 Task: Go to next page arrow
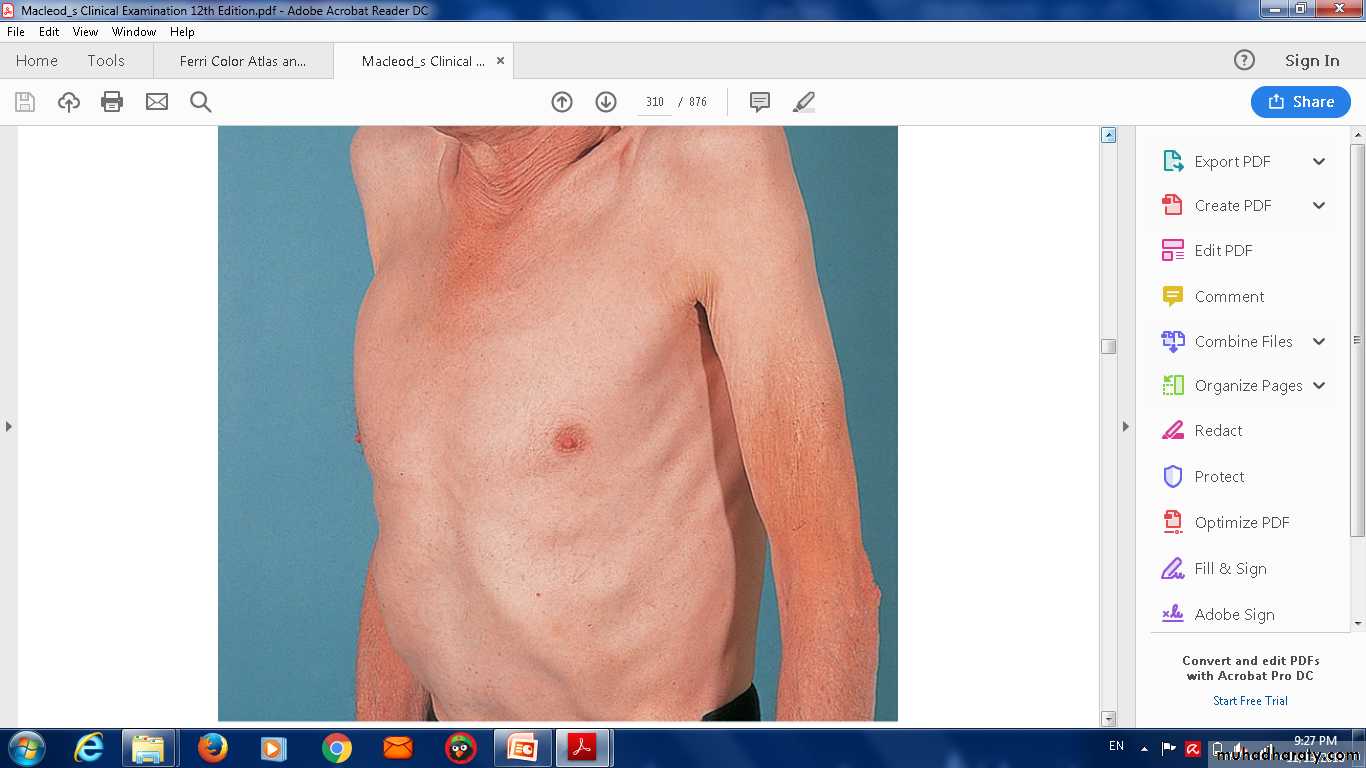click(x=606, y=102)
